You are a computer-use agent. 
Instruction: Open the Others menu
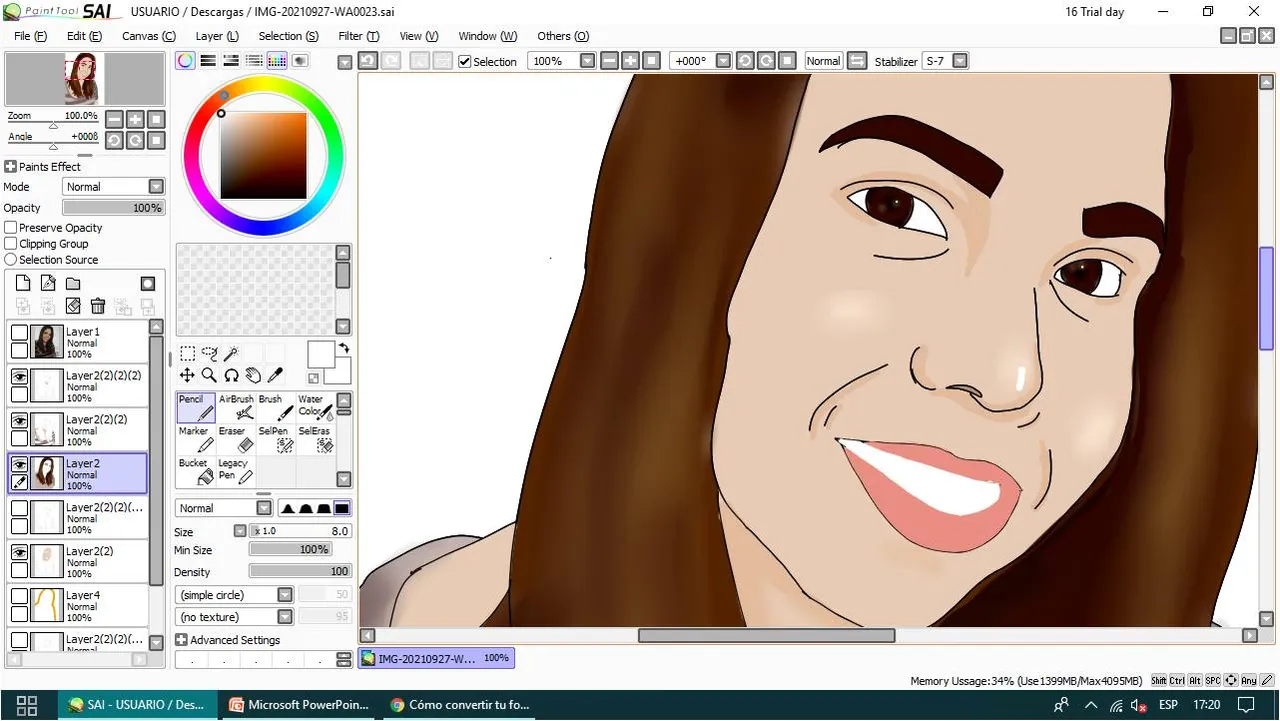[x=563, y=36]
